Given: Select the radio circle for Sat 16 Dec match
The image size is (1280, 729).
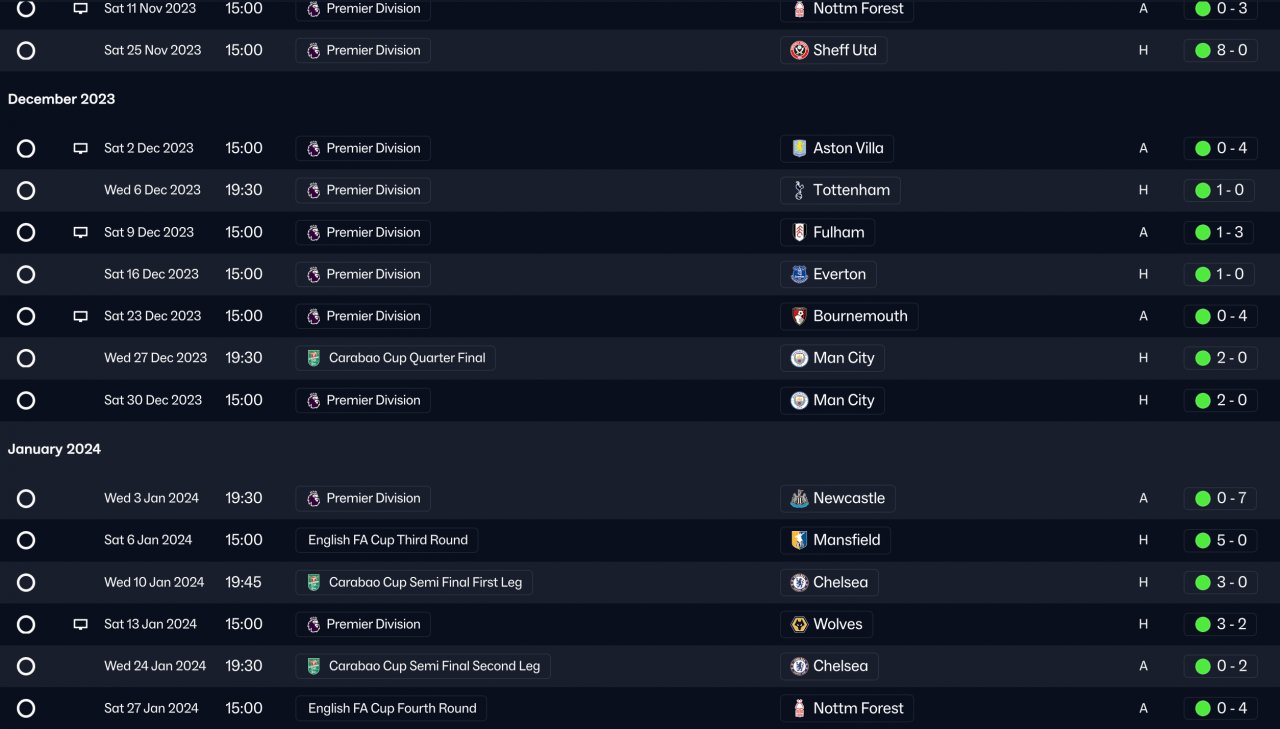Looking at the screenshot, I should tap(26, 275).
